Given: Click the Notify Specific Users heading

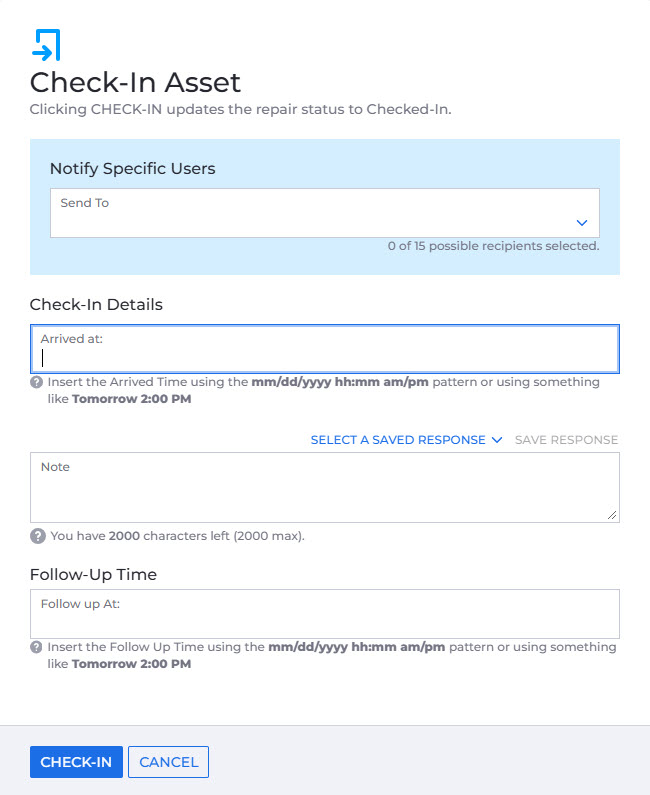Looking at the screenshot, I should 132,168.
